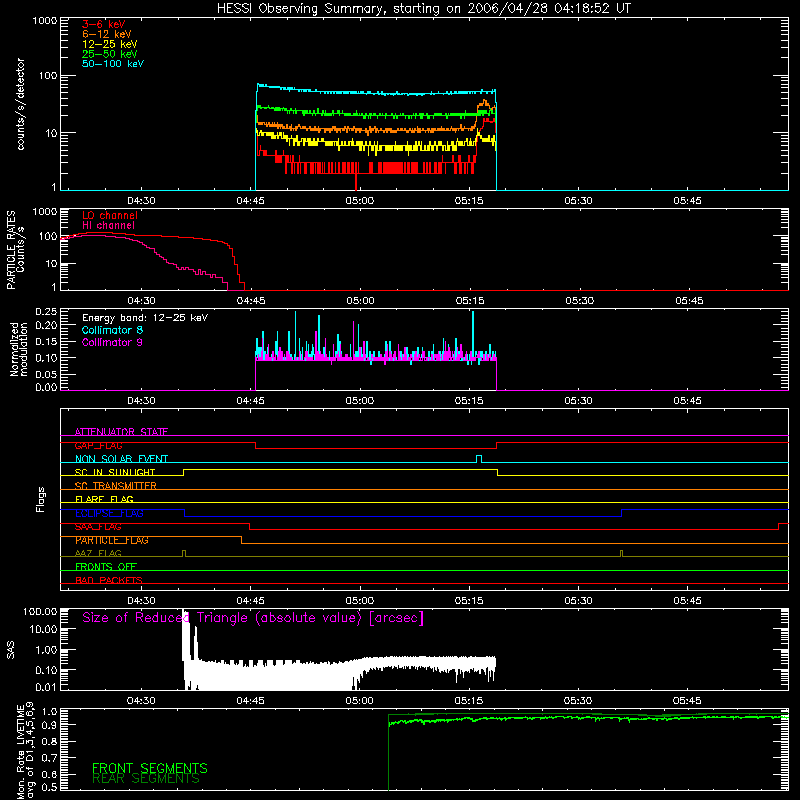Click the 05:30 tick label under Flags panel

click(579, 601)
